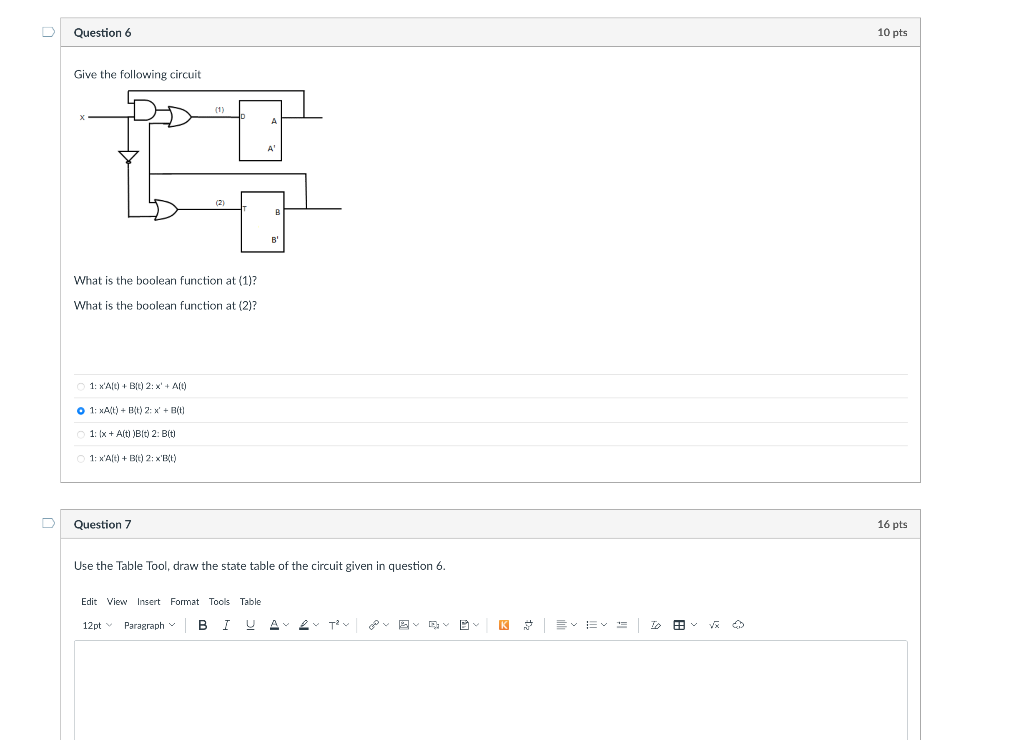This screenshot has height=740, width=1024.
Task: Open the Table menu in the editor
Action: click(x=250, y=601)
